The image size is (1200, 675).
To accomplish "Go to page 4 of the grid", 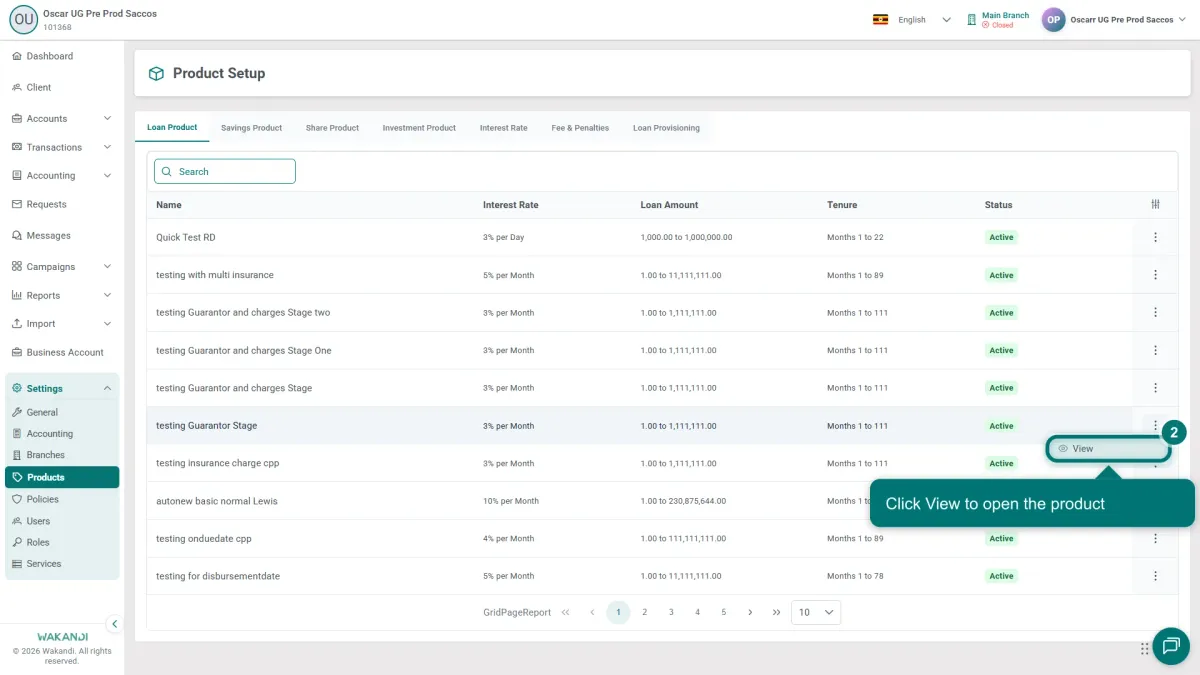I will coord(697,612).
